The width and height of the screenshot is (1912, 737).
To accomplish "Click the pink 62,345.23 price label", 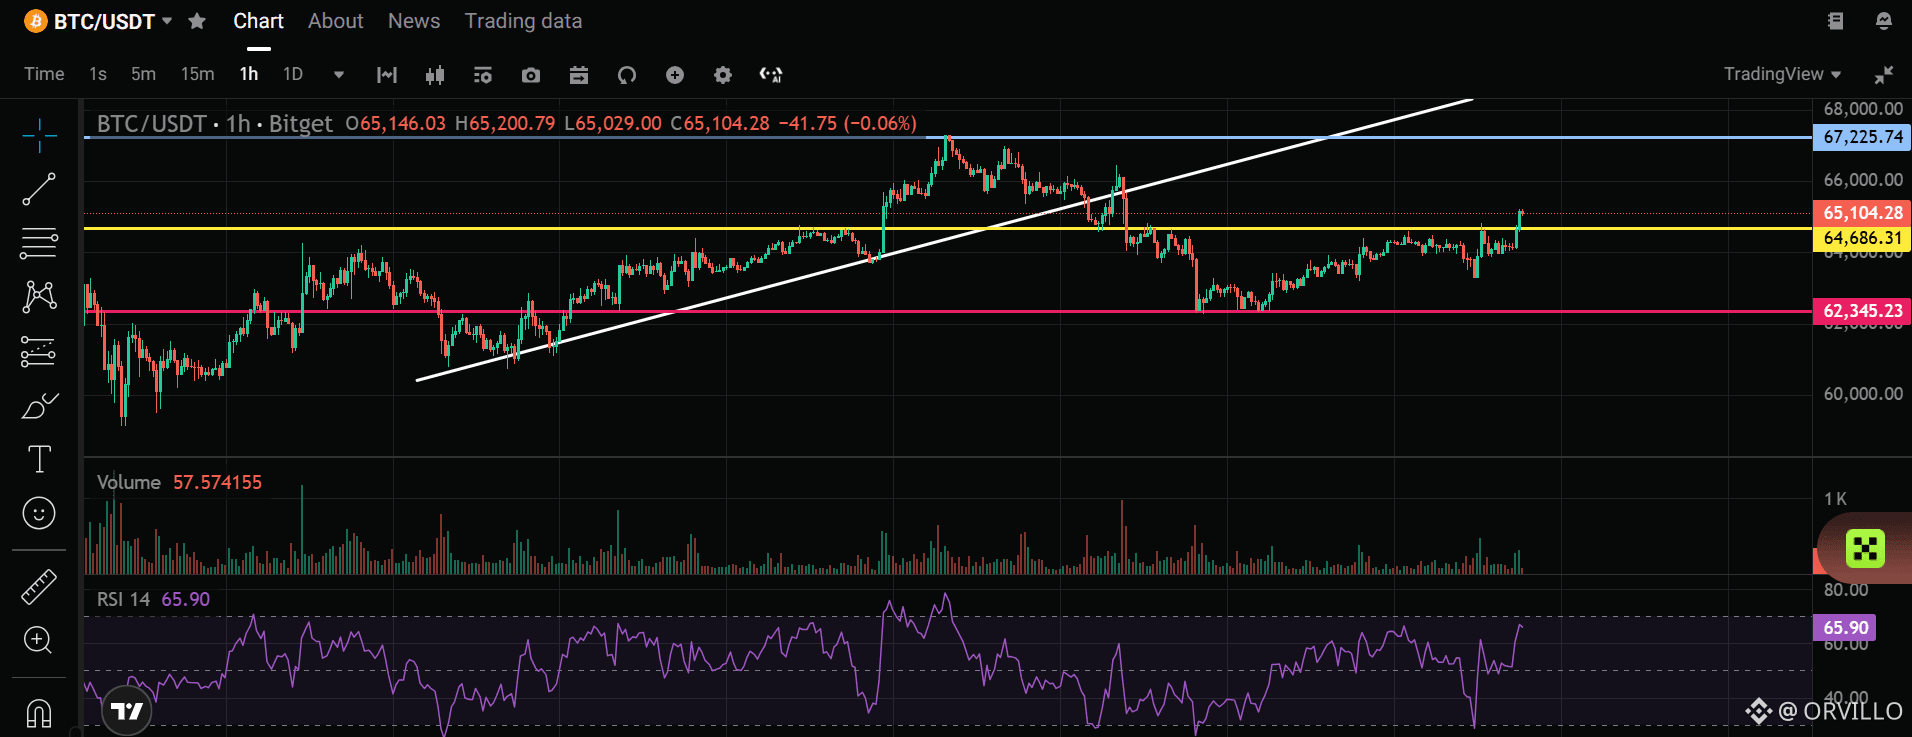I will click(x=1862, y=311).
